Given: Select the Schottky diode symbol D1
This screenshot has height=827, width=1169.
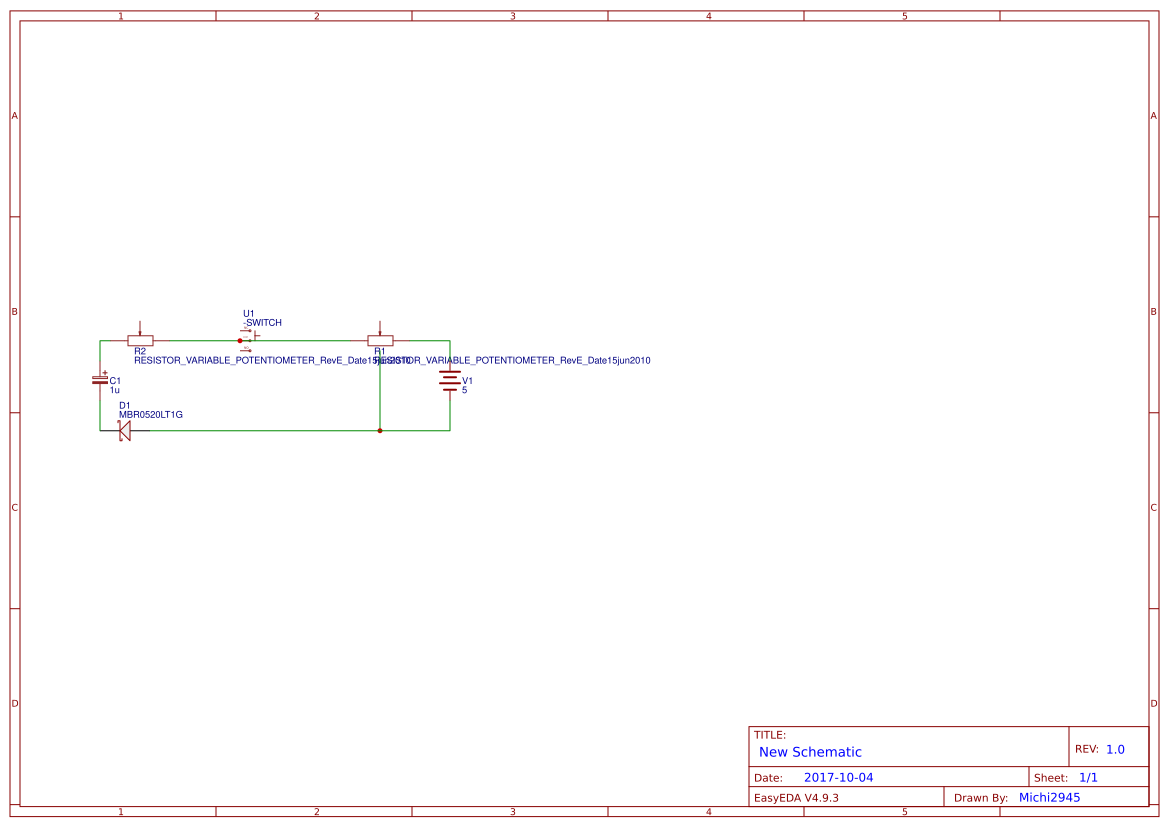Looking at the screenshot, I should click(x=124, y=430).
